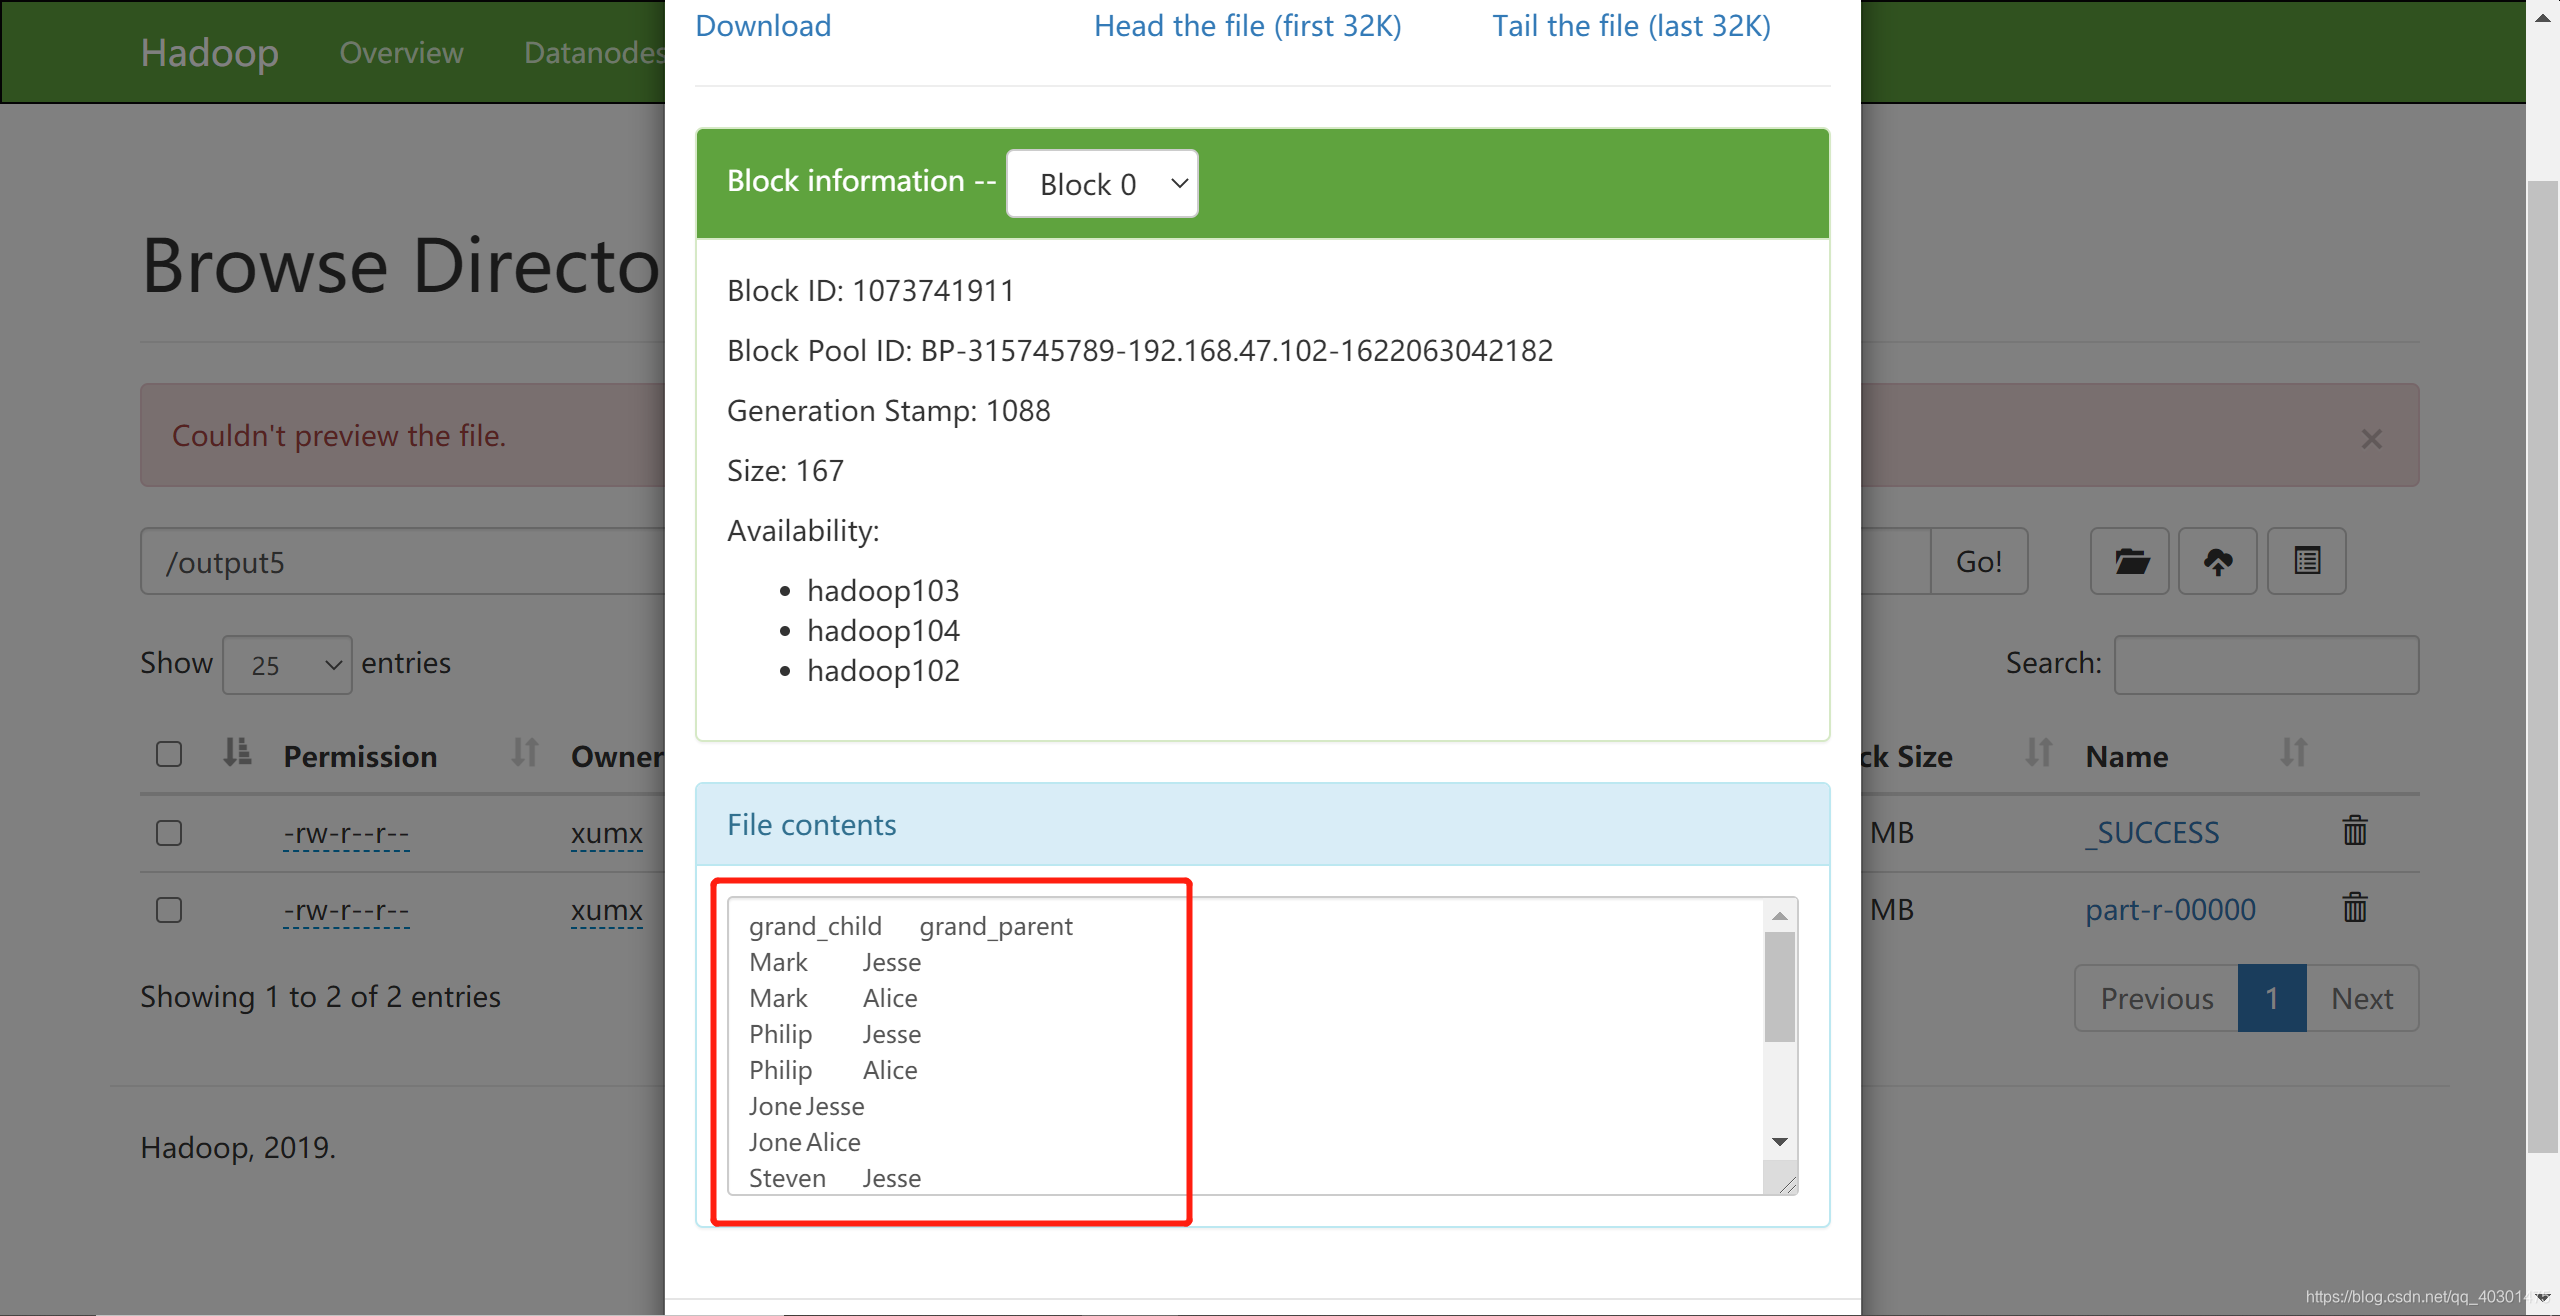
Task: Click the Download file link
Action: (763, 26)
